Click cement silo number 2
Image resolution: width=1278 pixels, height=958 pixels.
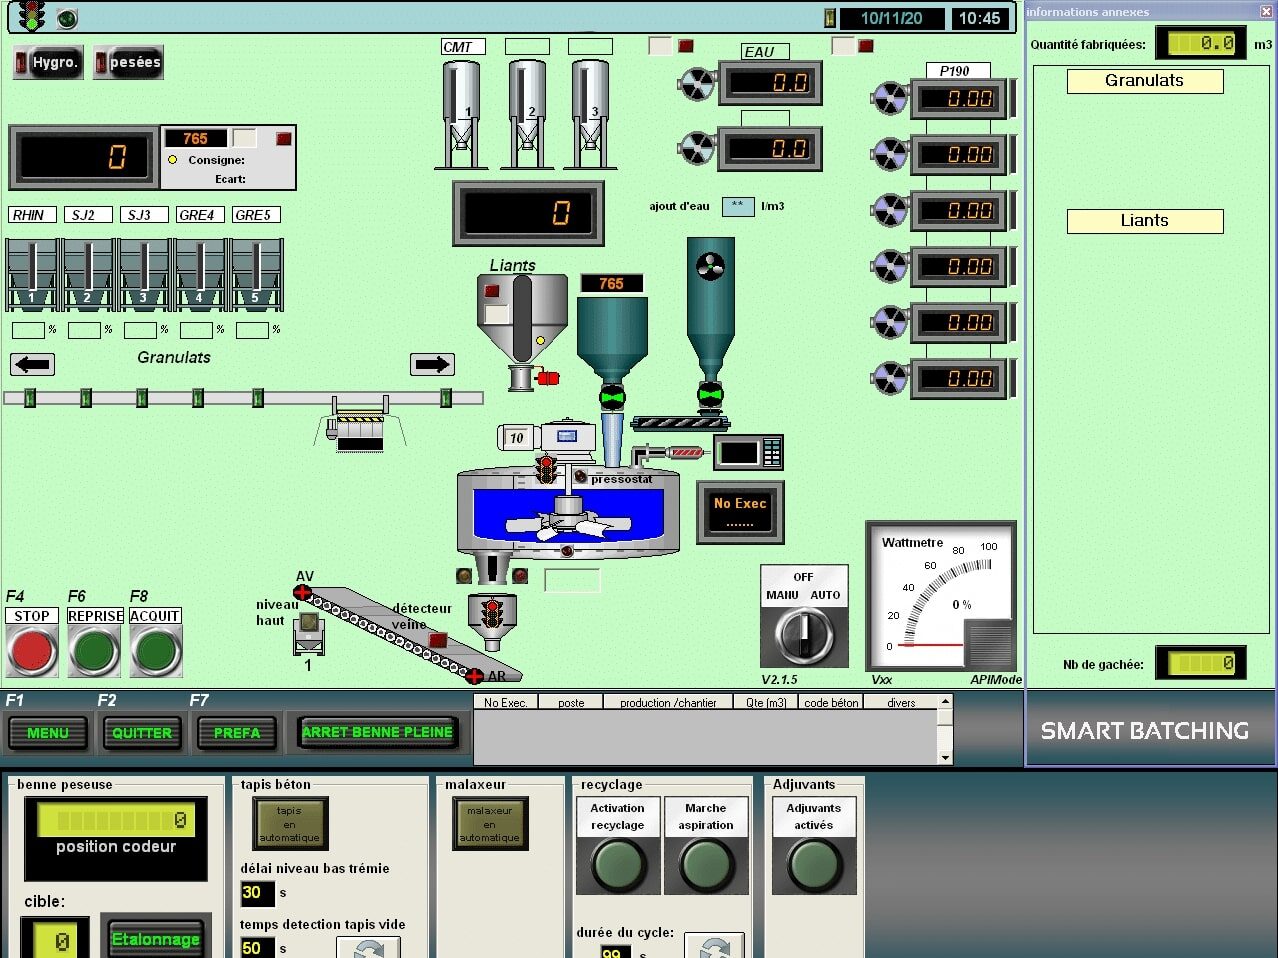527,114
